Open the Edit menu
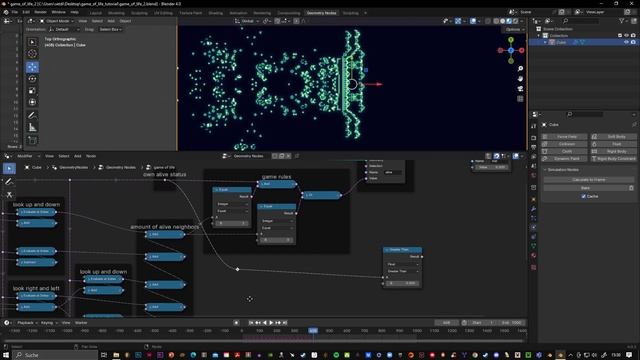The height and width of the screenshot is (360, 640). (26, 12)
